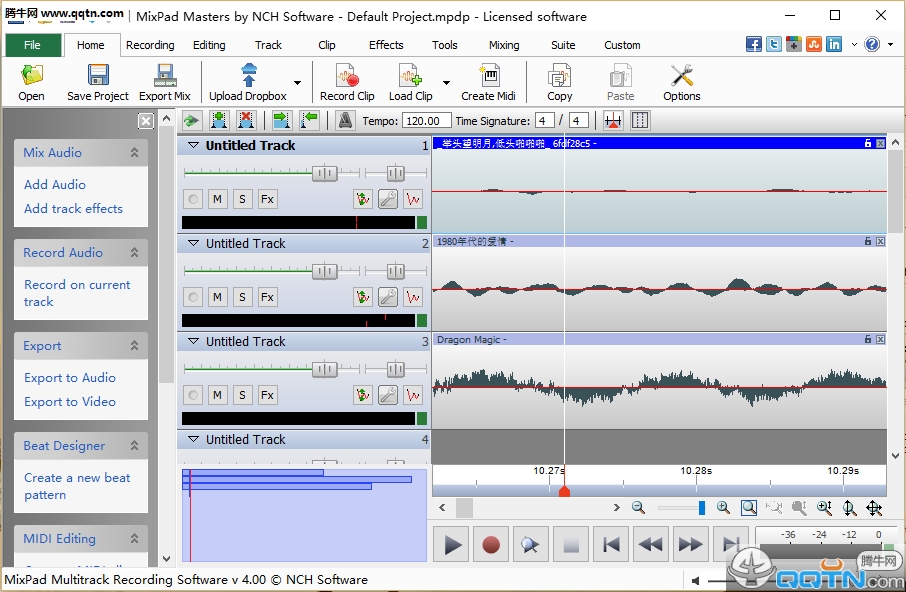Image resolution: width=906 pixels, height=592 pixels.
Task: Open the Options settings icon
Action: click(x=681, y=81)
